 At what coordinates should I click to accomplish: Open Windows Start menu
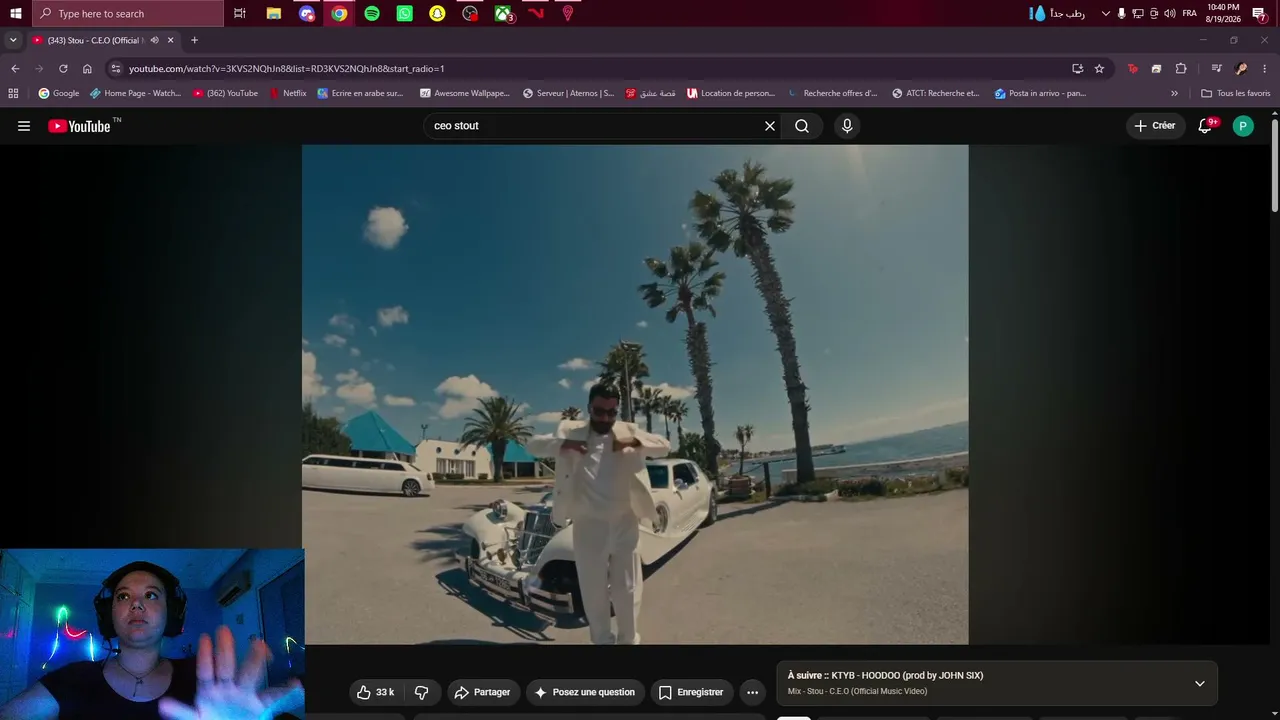(x=15, y=13)
